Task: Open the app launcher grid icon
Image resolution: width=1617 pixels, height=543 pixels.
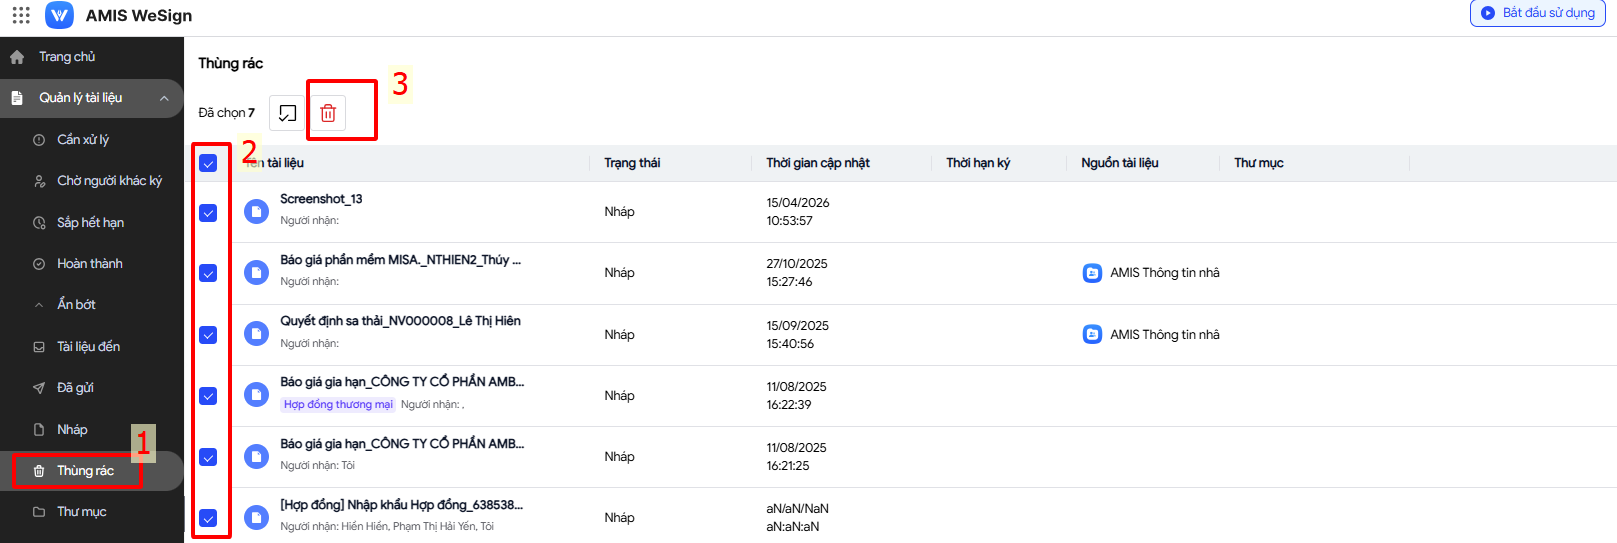Action: 21,15
